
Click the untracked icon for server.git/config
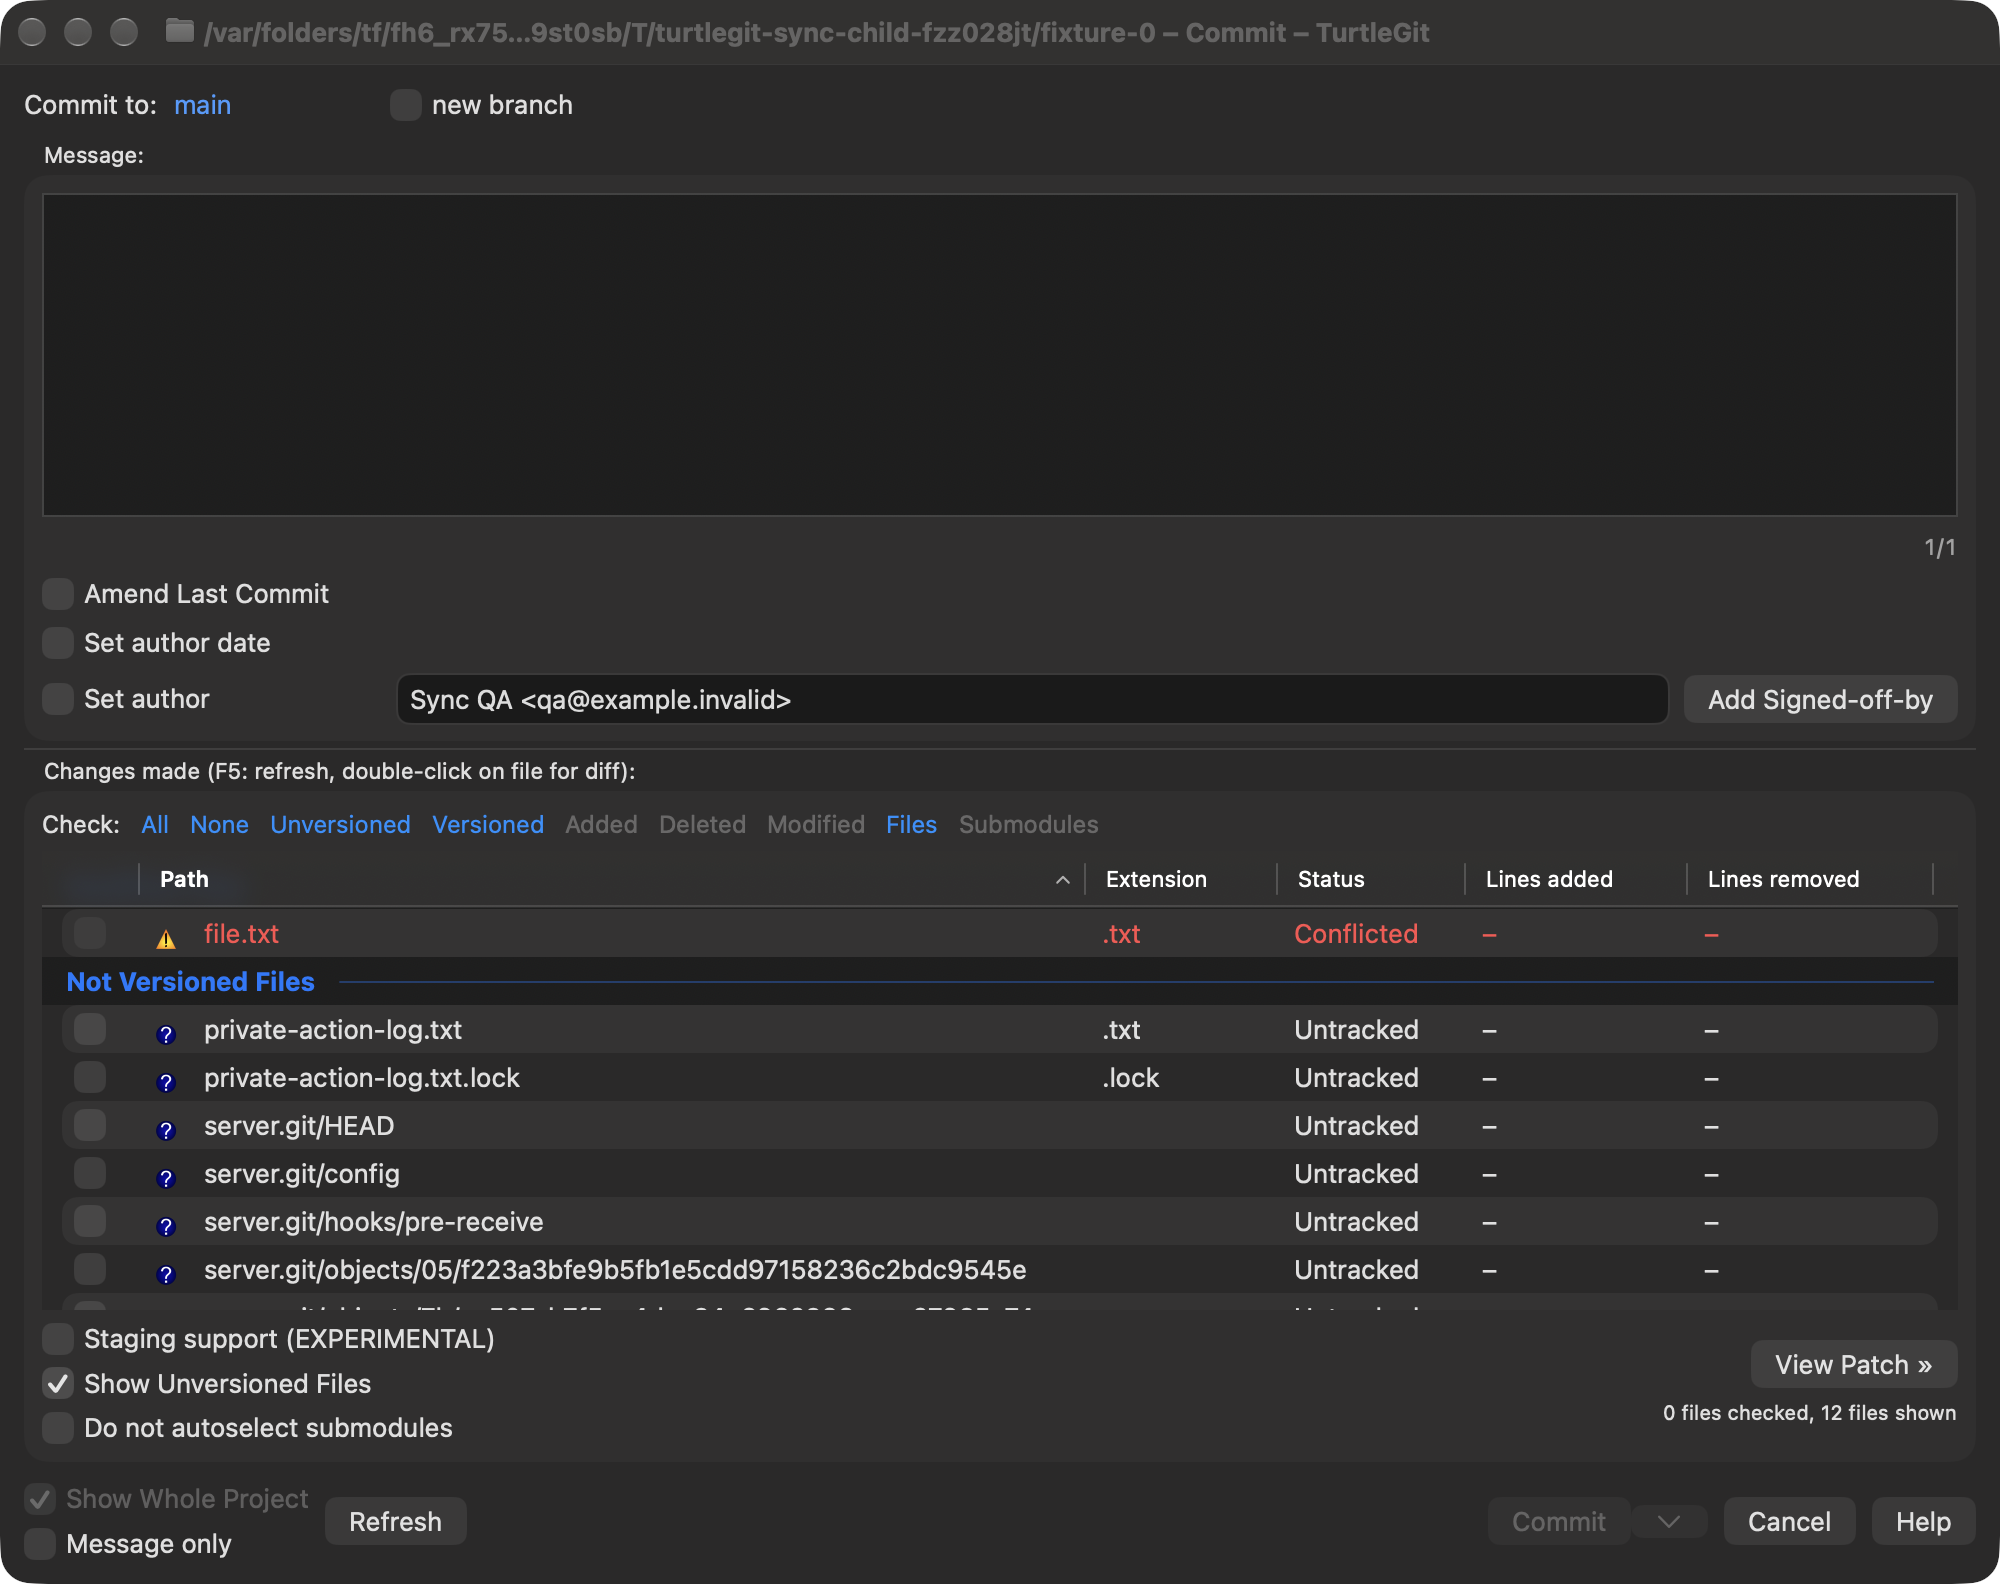tap(166, 1178)
